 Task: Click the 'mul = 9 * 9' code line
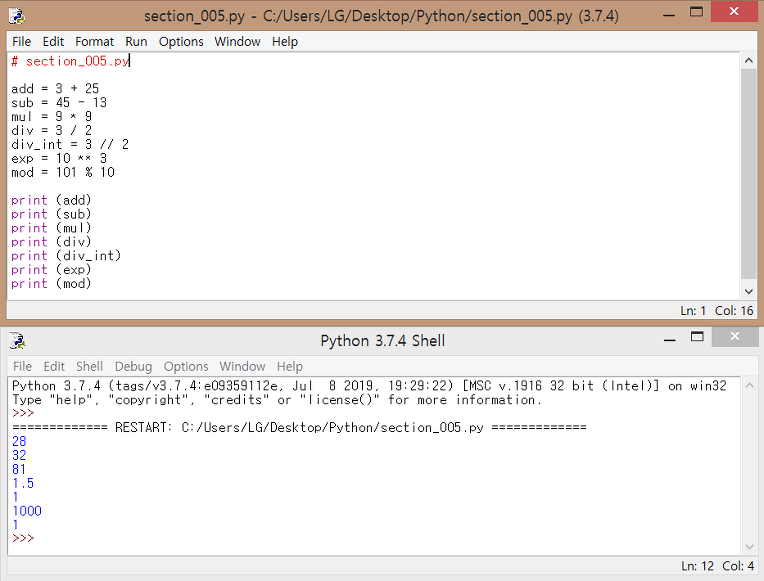pos(52,116)
